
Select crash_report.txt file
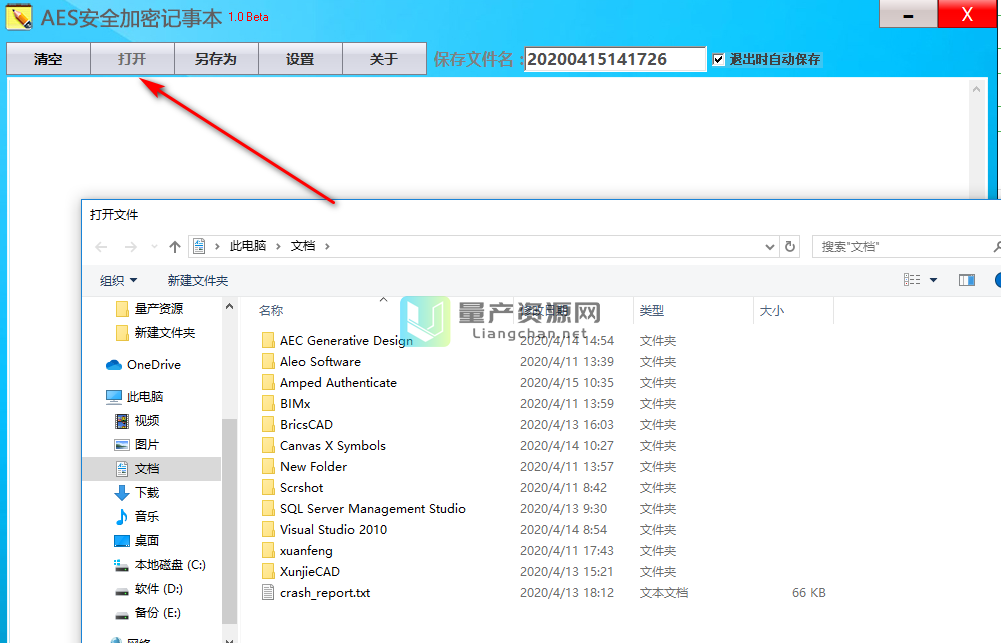[x=325, y=593]
